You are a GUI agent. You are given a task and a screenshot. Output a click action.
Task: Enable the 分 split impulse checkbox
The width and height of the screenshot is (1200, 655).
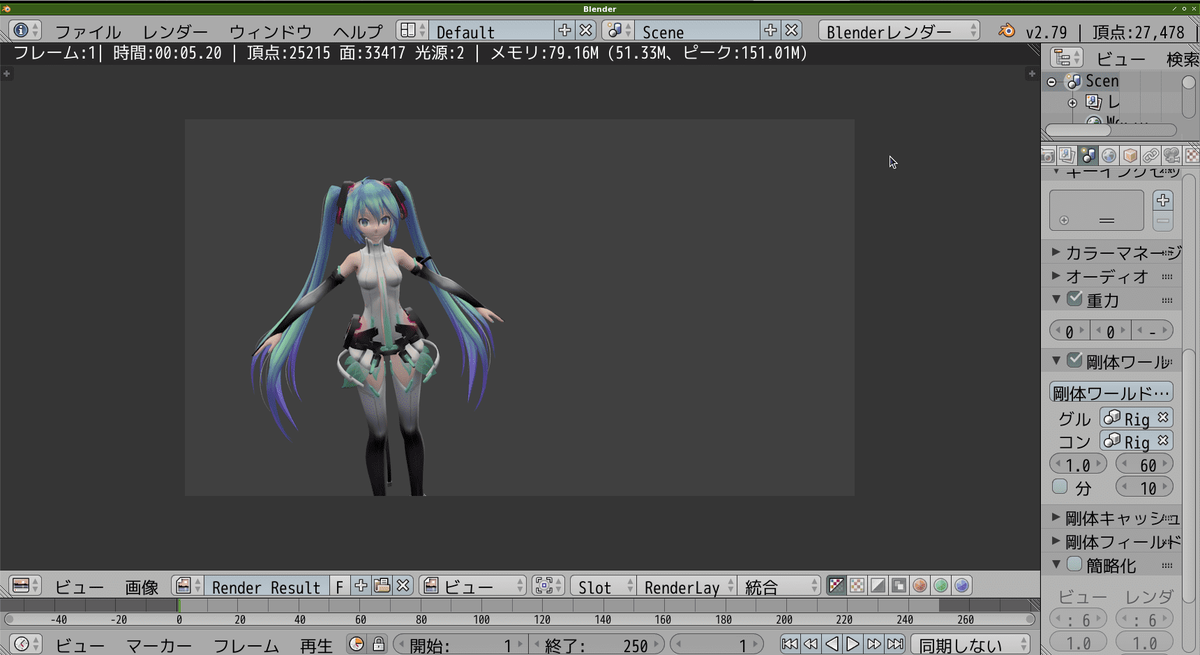[1060, 487]
